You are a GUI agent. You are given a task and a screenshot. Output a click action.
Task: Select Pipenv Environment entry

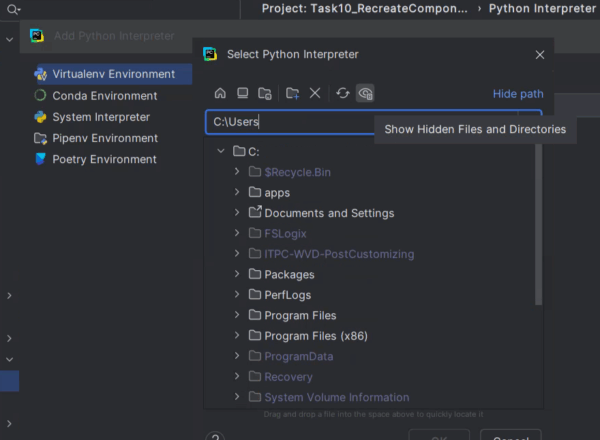click(x=105, y=138)
